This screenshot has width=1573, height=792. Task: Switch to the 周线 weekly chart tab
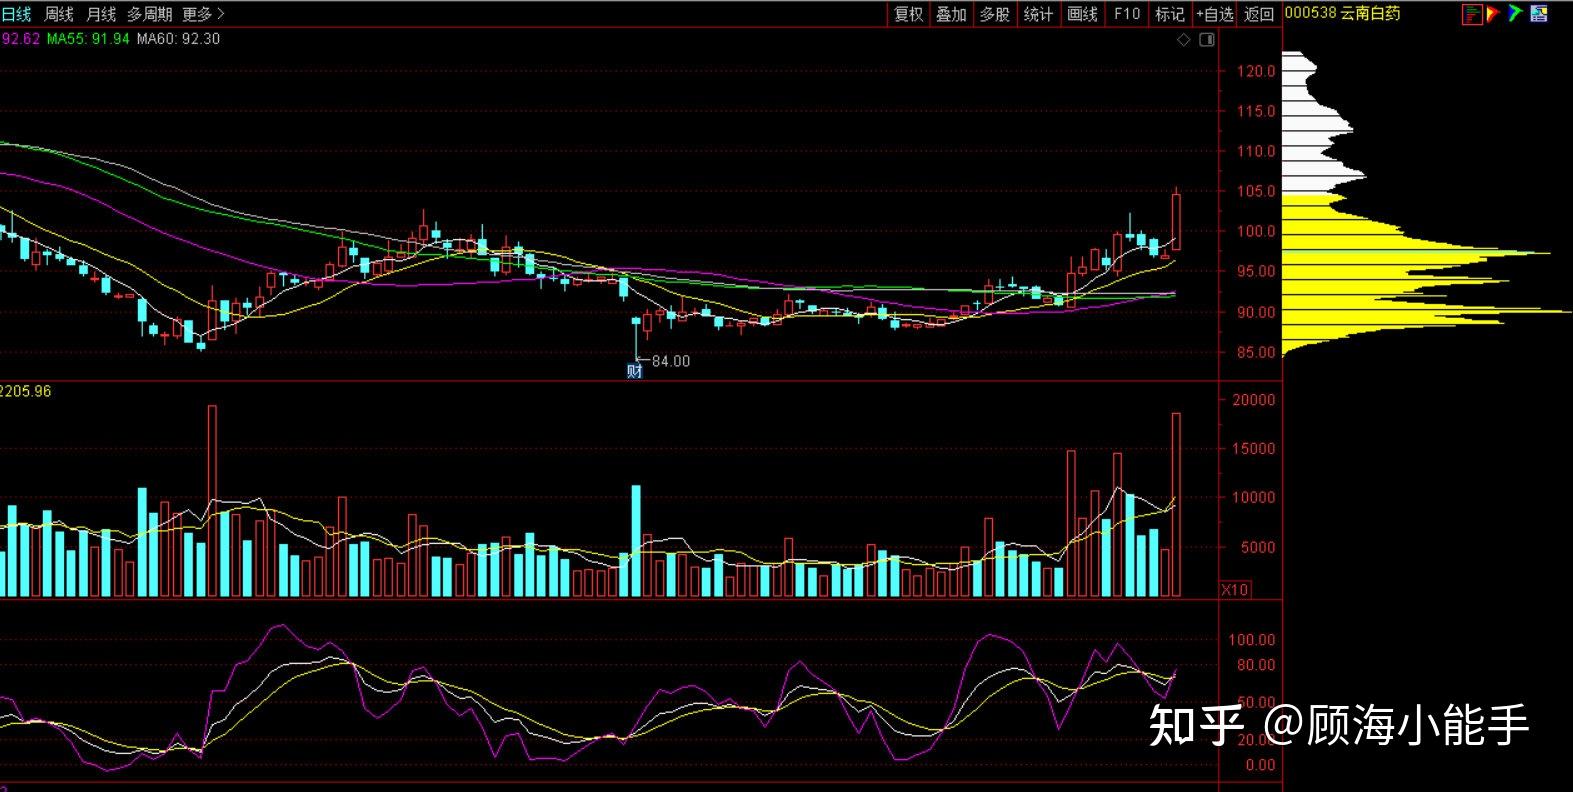pyautogui.click(x=59, y=14)
